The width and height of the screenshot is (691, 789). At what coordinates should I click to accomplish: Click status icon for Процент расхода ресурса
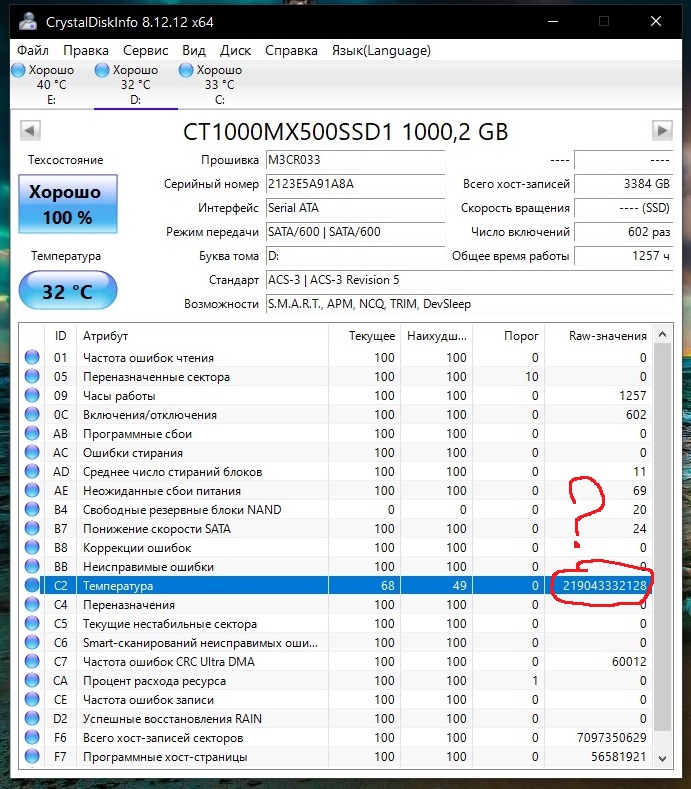coord(32,680)
